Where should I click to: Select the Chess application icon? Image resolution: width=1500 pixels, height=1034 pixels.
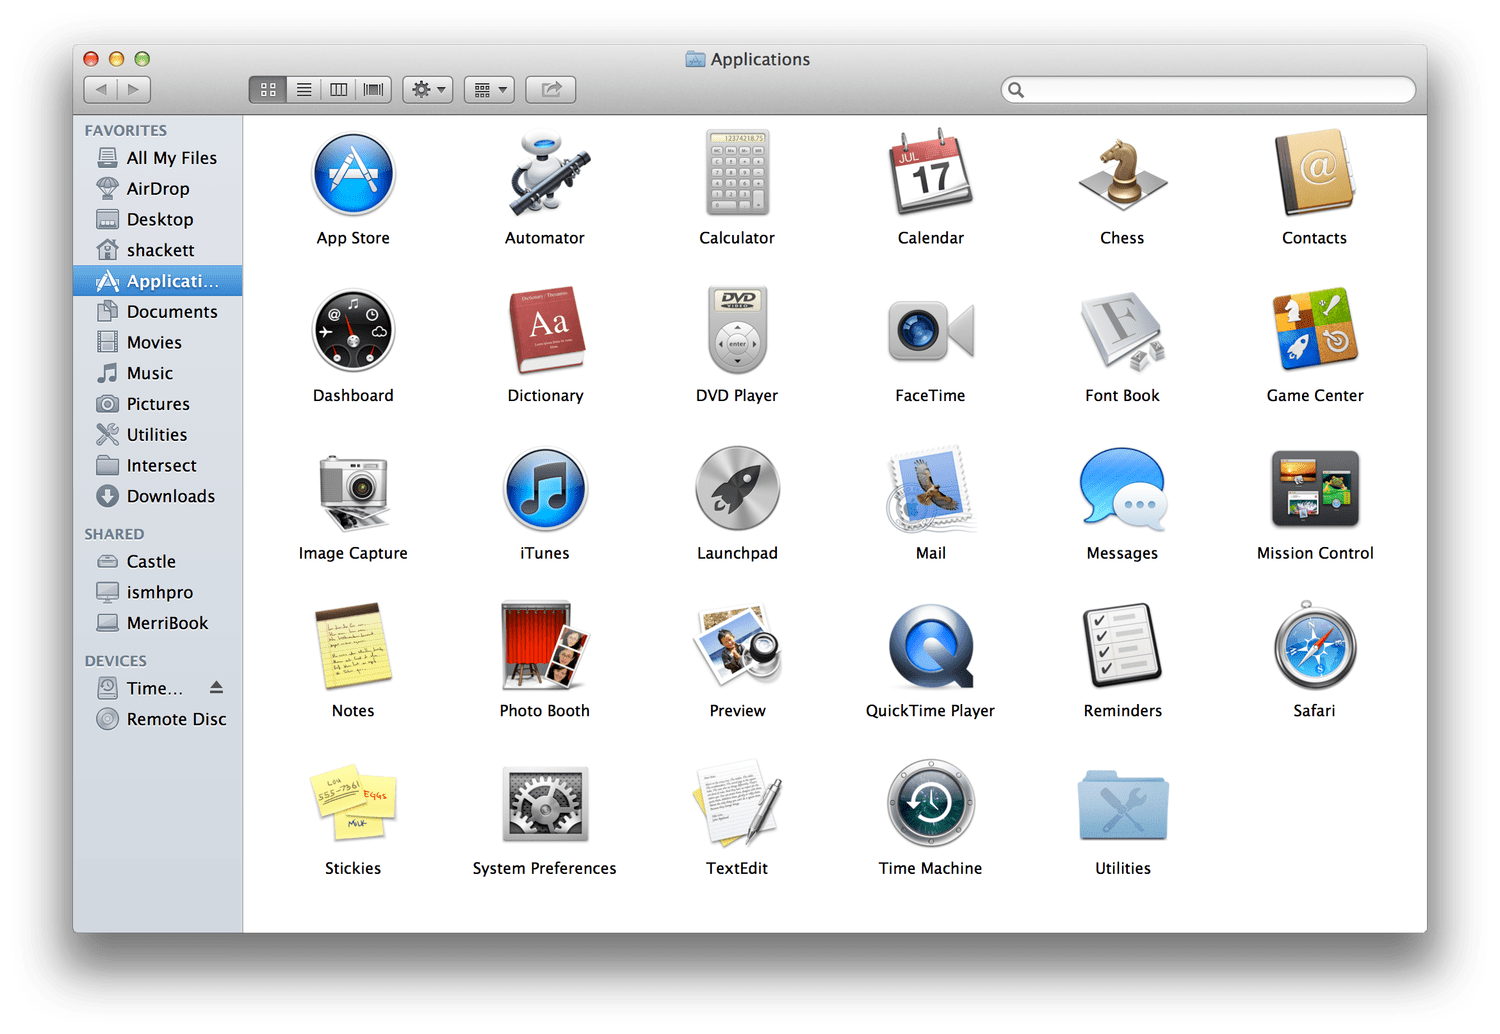point(1122,174)
